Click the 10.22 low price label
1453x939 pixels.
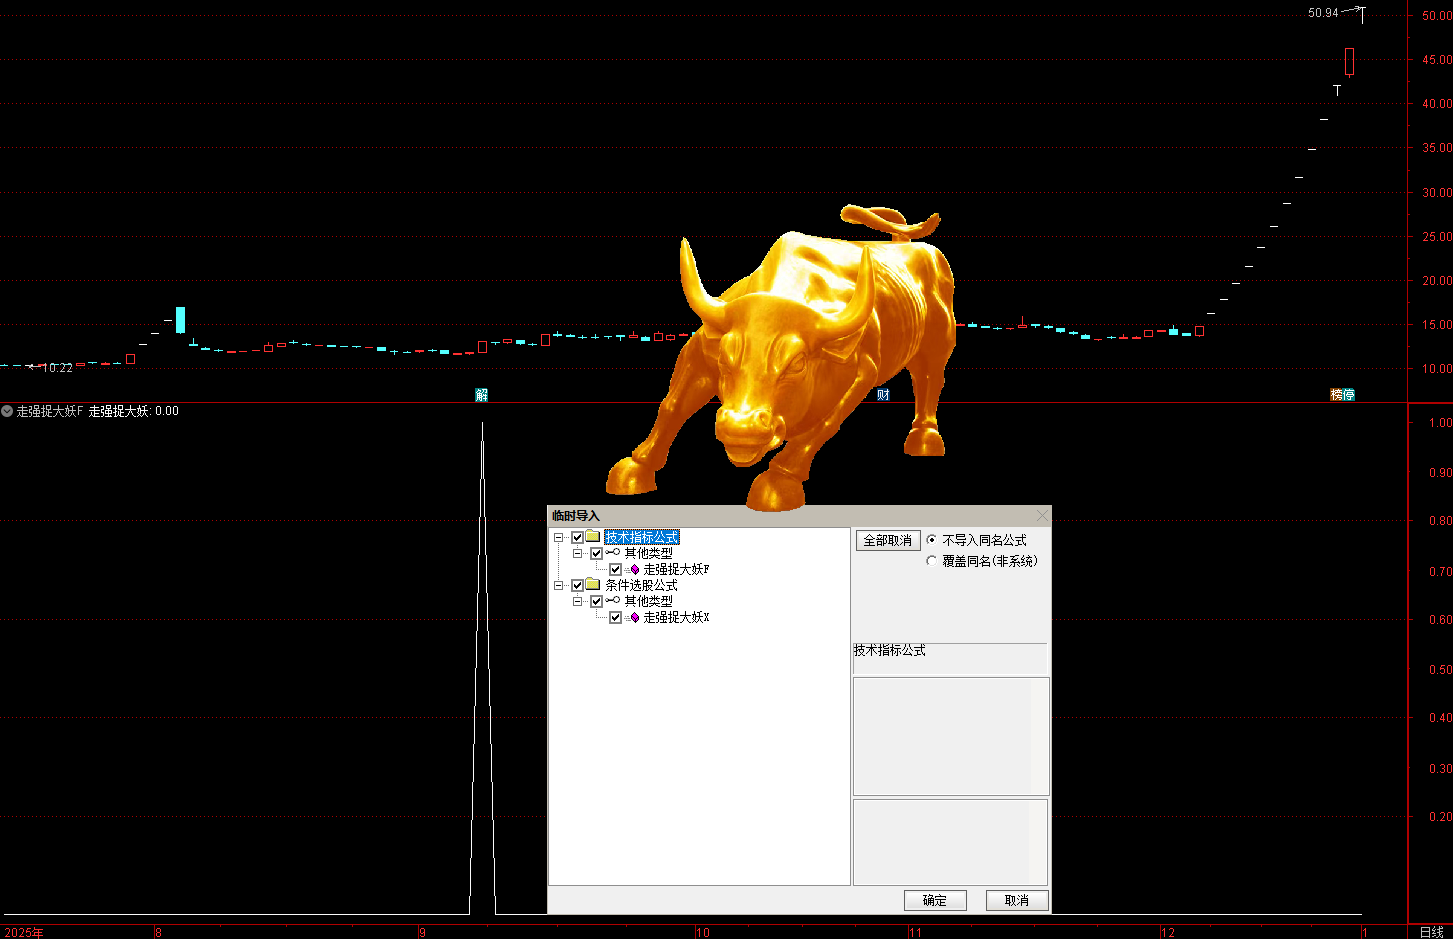[57, 368]
